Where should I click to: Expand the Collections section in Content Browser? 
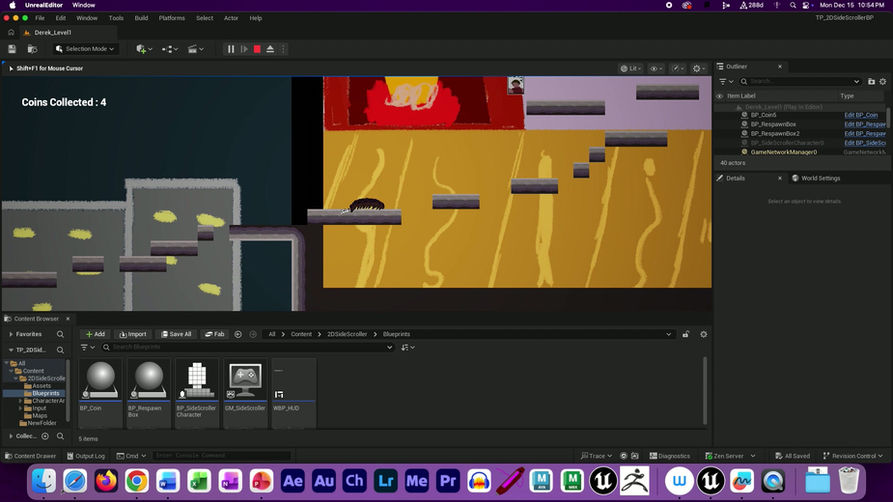click(x=10, y=436)
